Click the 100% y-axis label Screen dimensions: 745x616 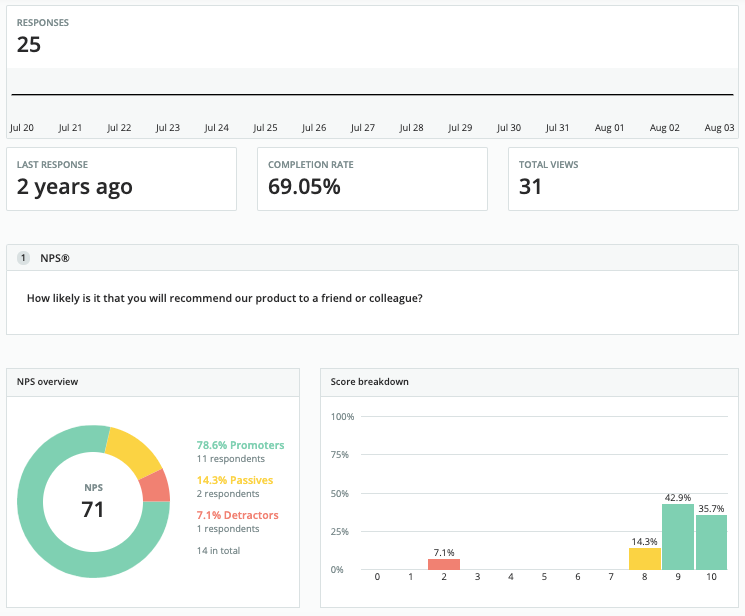[343, 416]
